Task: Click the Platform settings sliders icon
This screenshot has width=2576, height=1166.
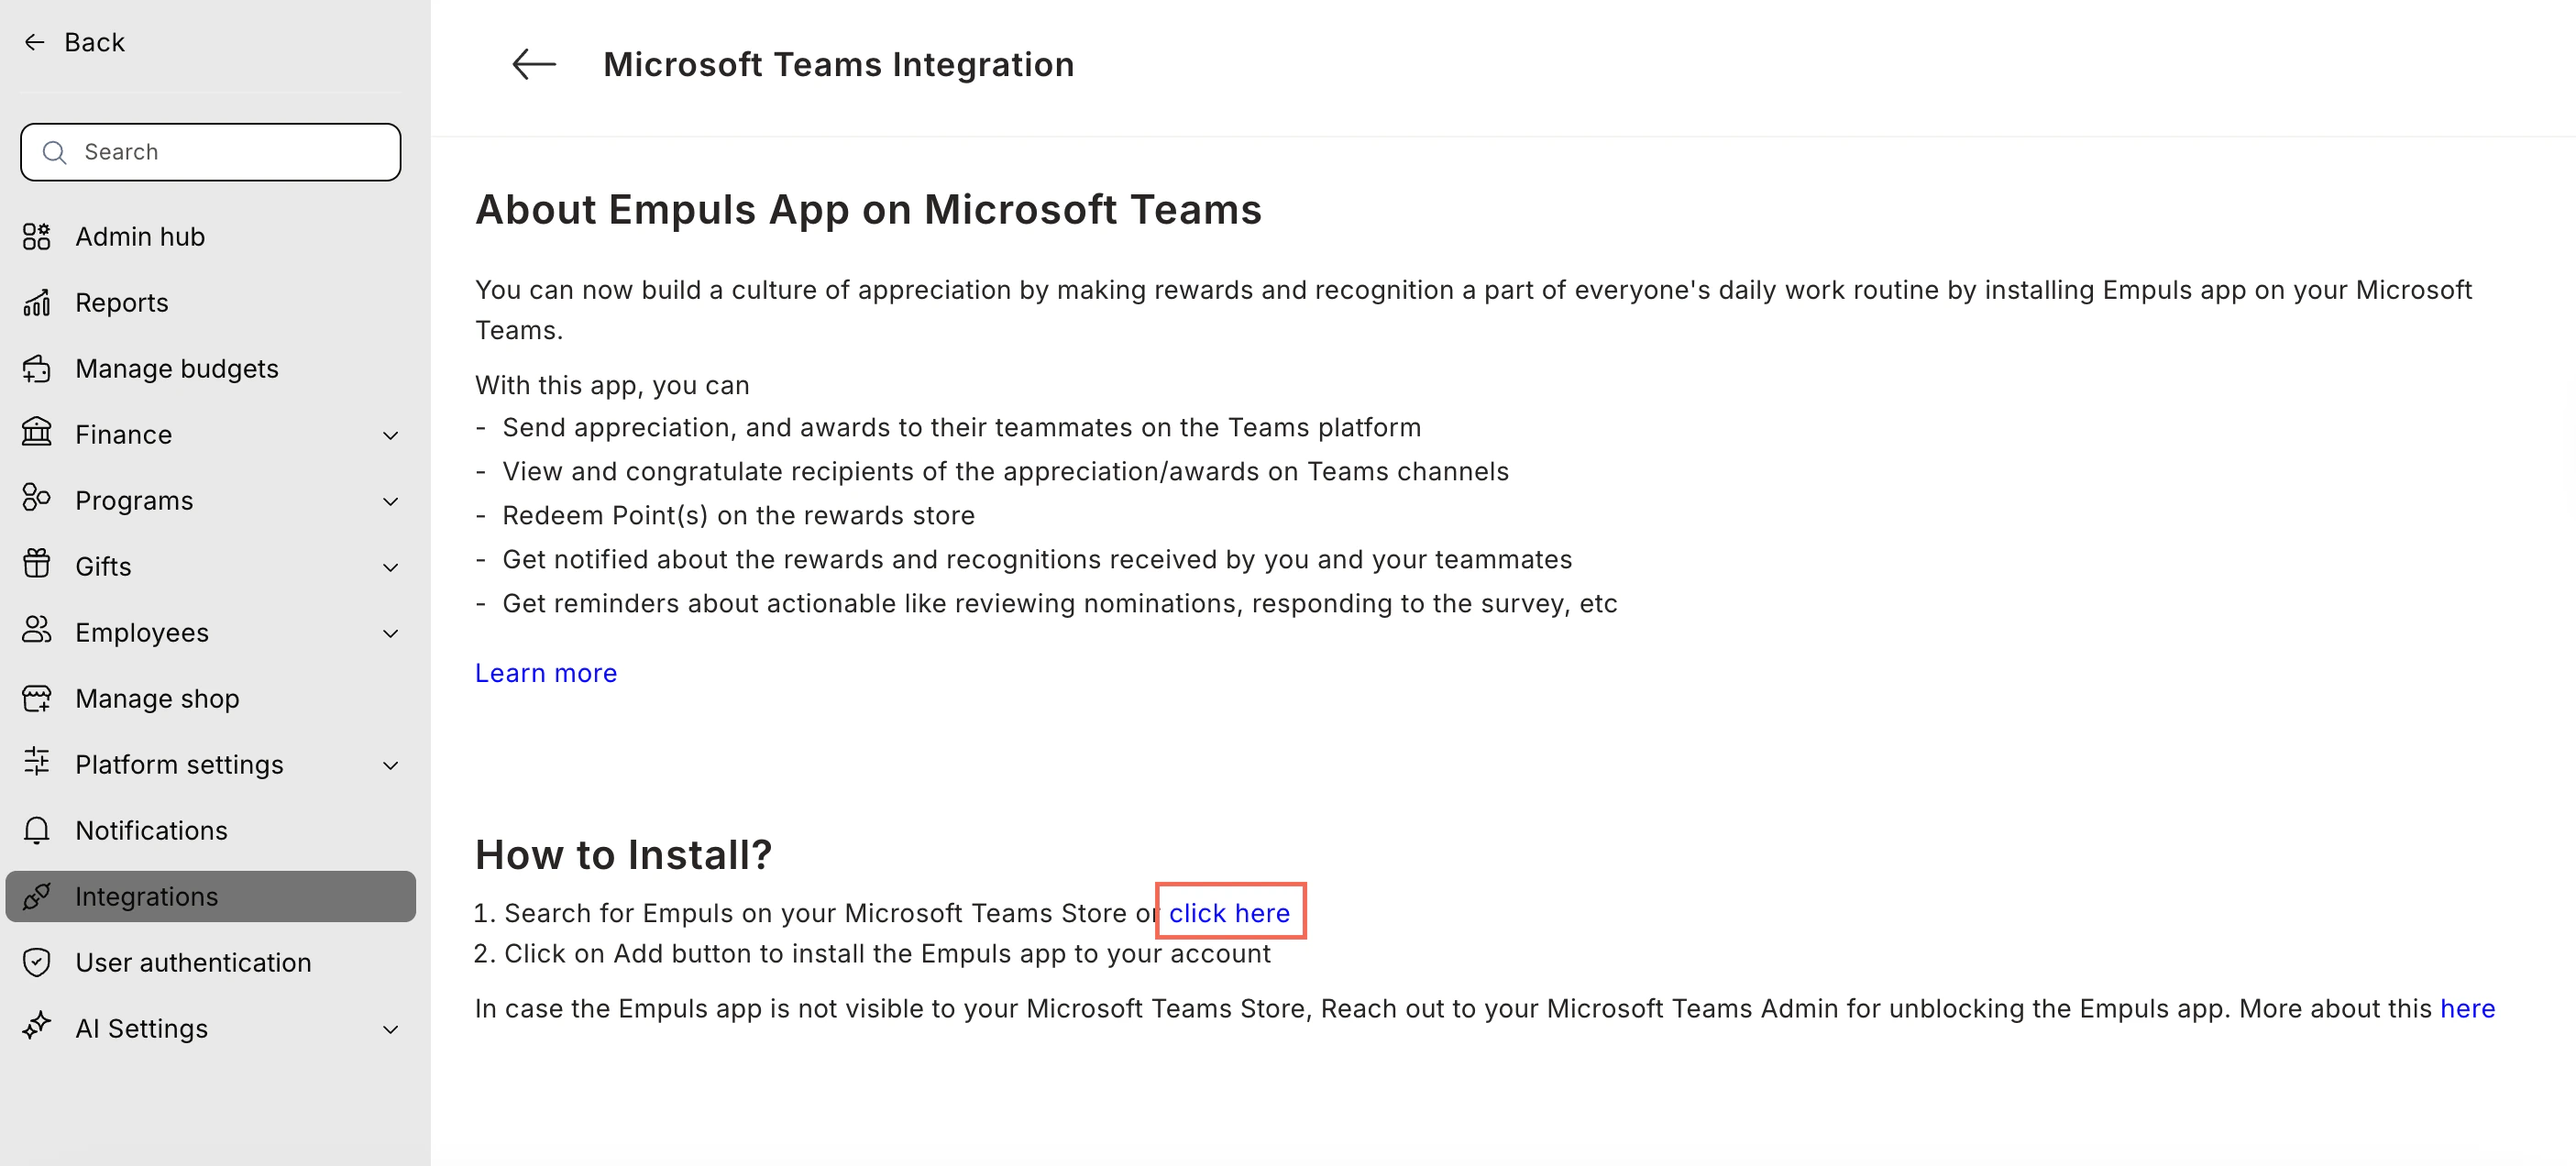Action: [37, 763]
